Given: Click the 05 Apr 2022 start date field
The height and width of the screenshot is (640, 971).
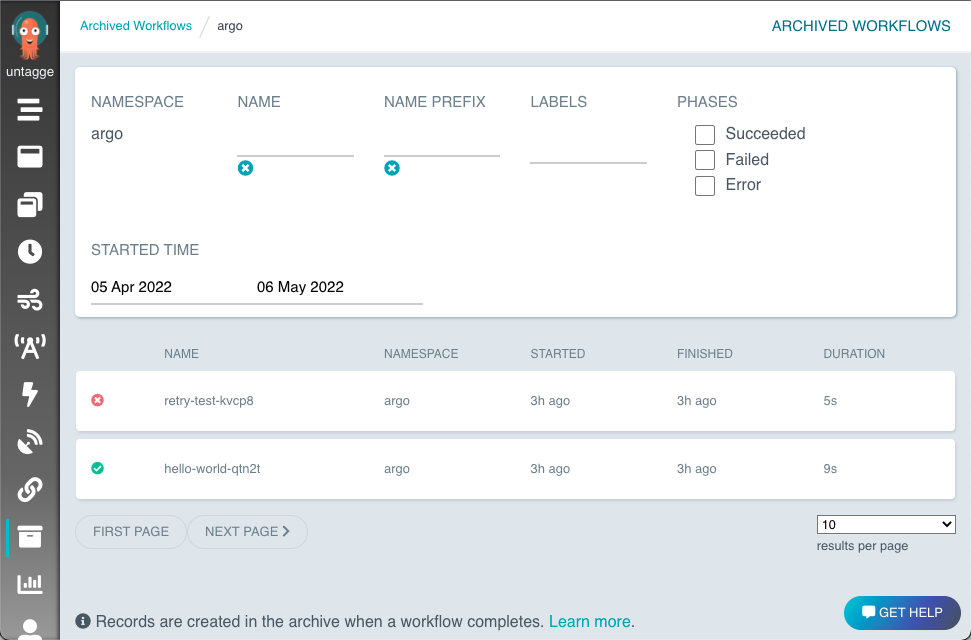Looking at the screenshot, I should (130, 287).
